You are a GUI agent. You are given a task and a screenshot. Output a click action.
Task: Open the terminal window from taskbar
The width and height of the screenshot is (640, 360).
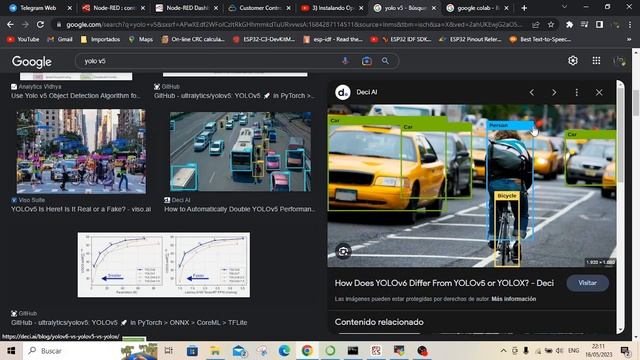pos(353,351)
